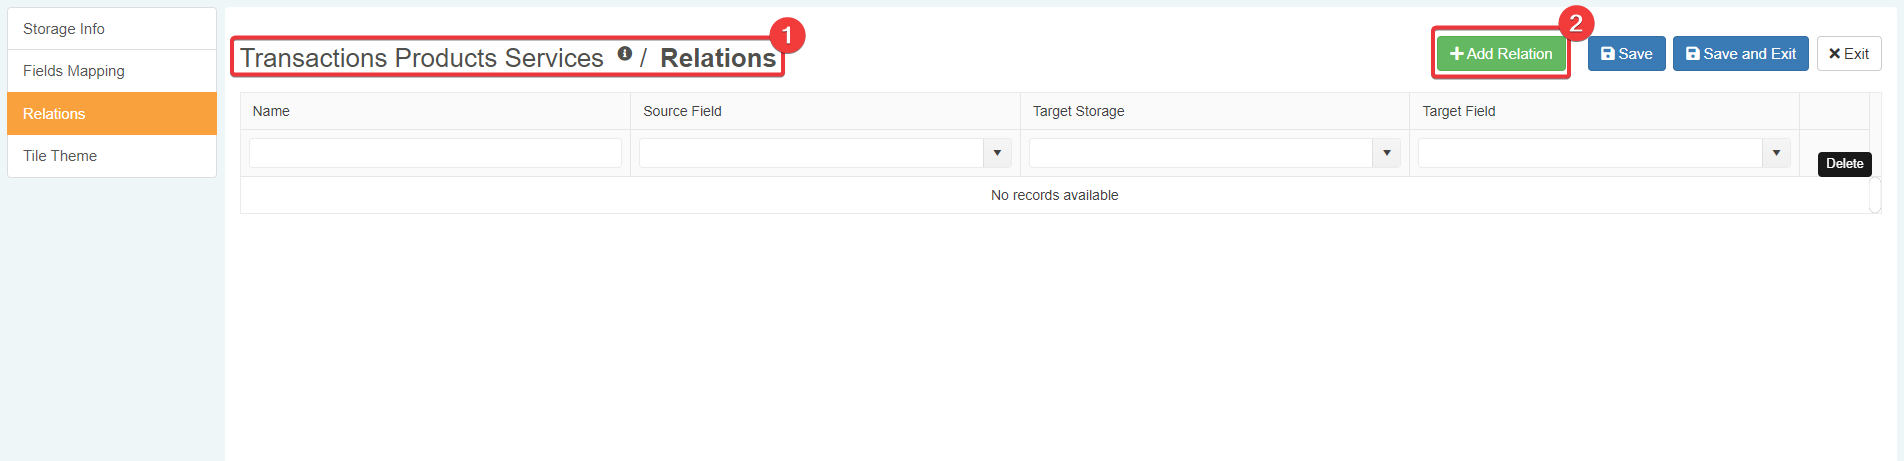Viewport: 1904px width, 461px height.
Task: Open the Storage Info tab
Action: click(x=112, y=29)
